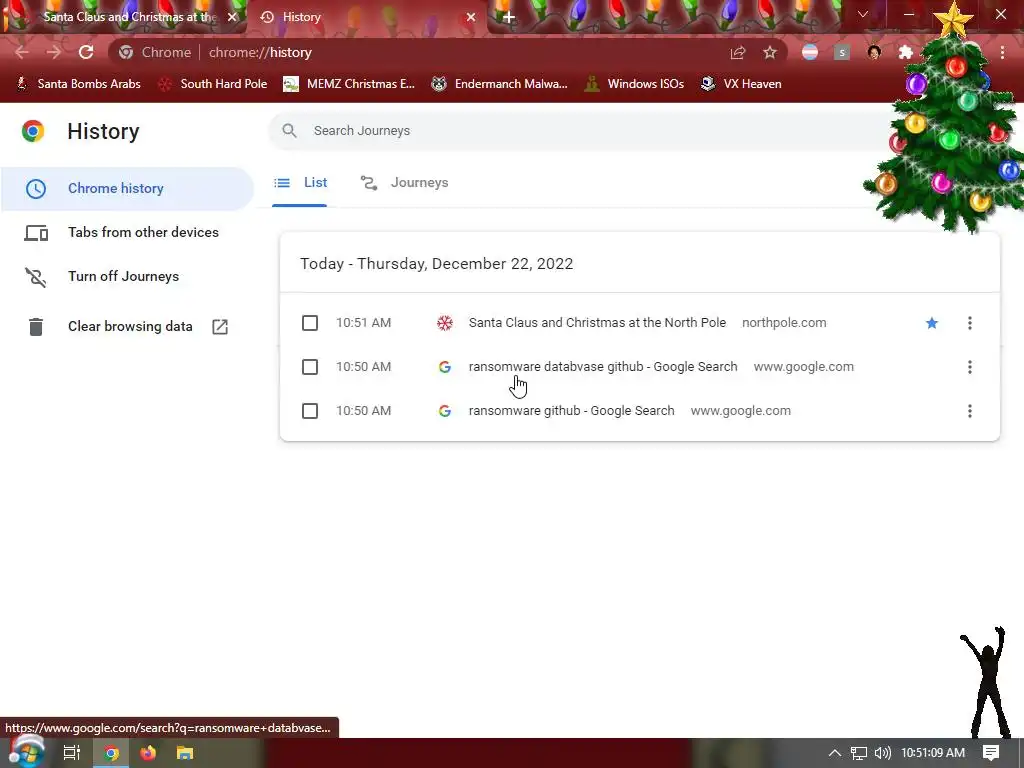The height and width of the screenshot is (768, 1024).
Task: Check the Santa Claus history entry checkbox
Action: tap(310, 323)
